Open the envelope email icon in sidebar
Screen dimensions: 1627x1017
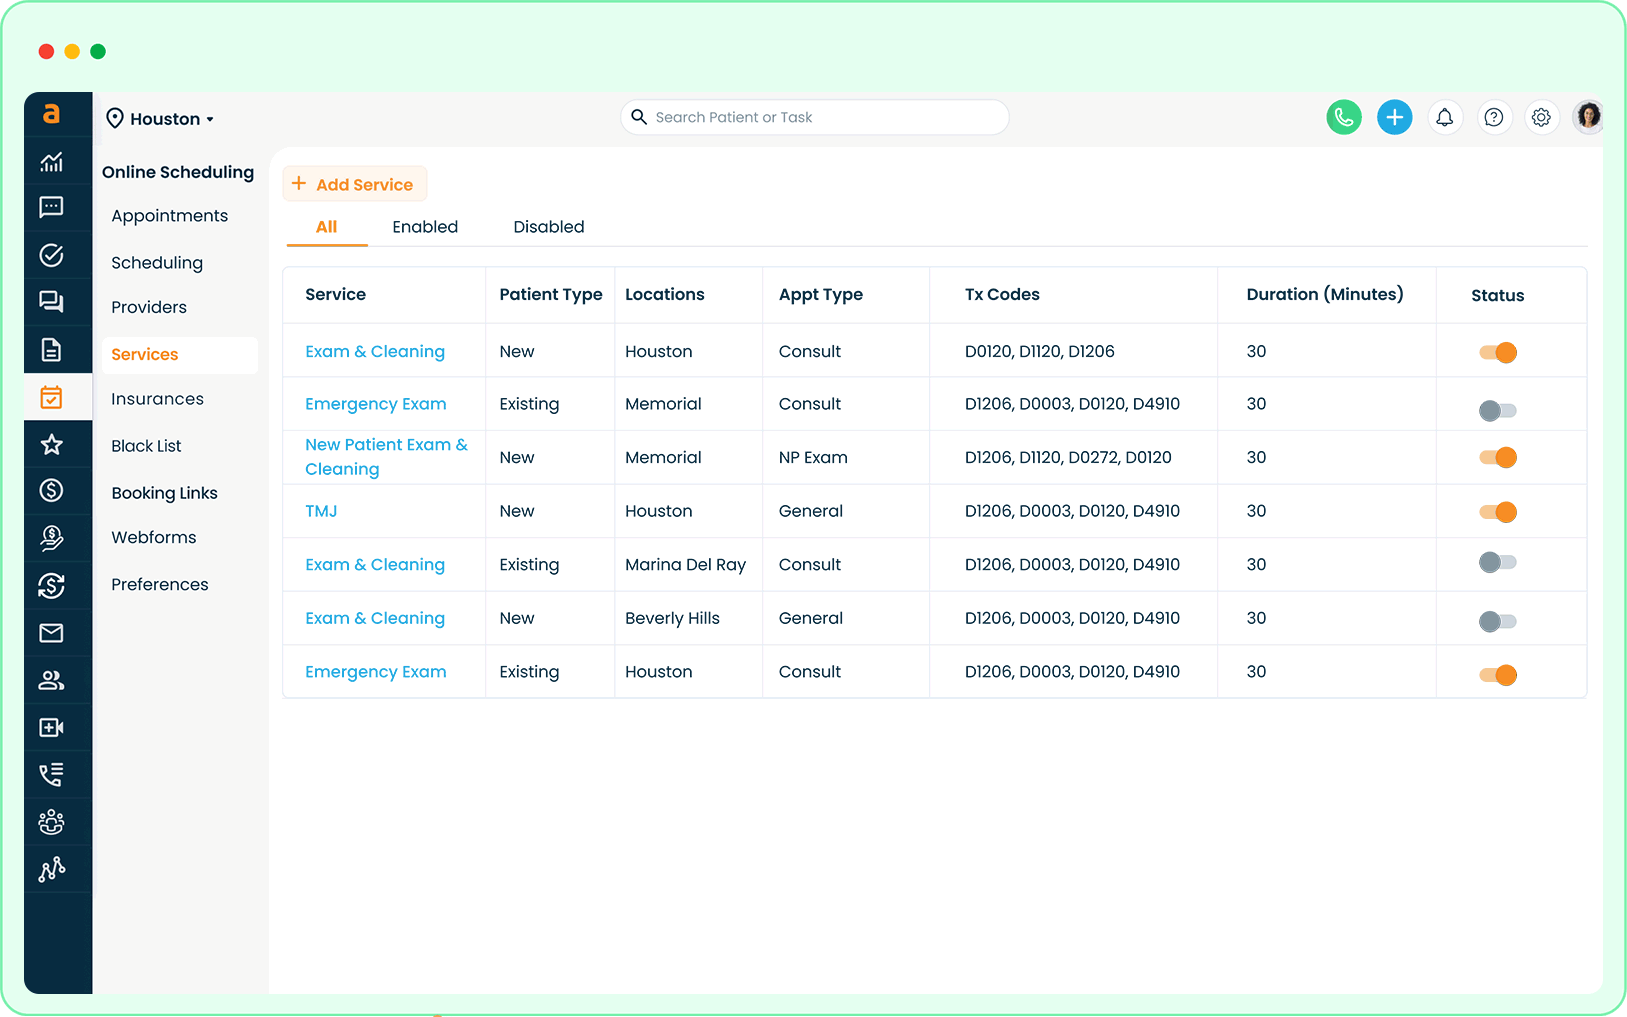point(51,633)
